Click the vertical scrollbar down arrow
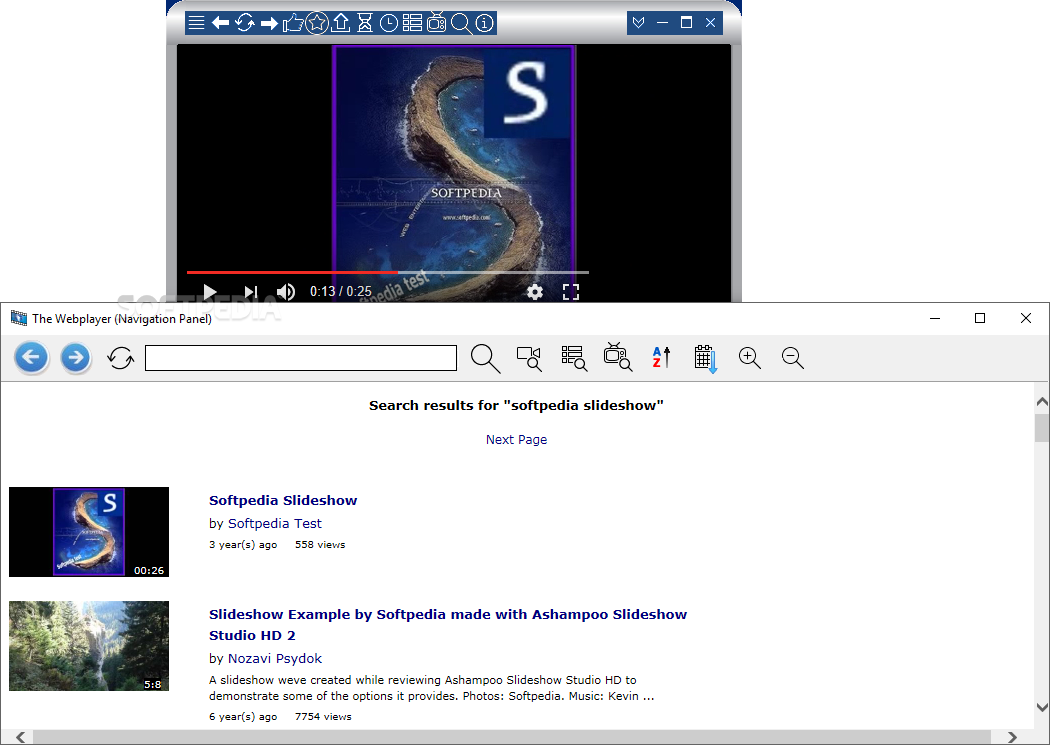Screen dimensions: 1050x745 click(x=1042, y=707)
